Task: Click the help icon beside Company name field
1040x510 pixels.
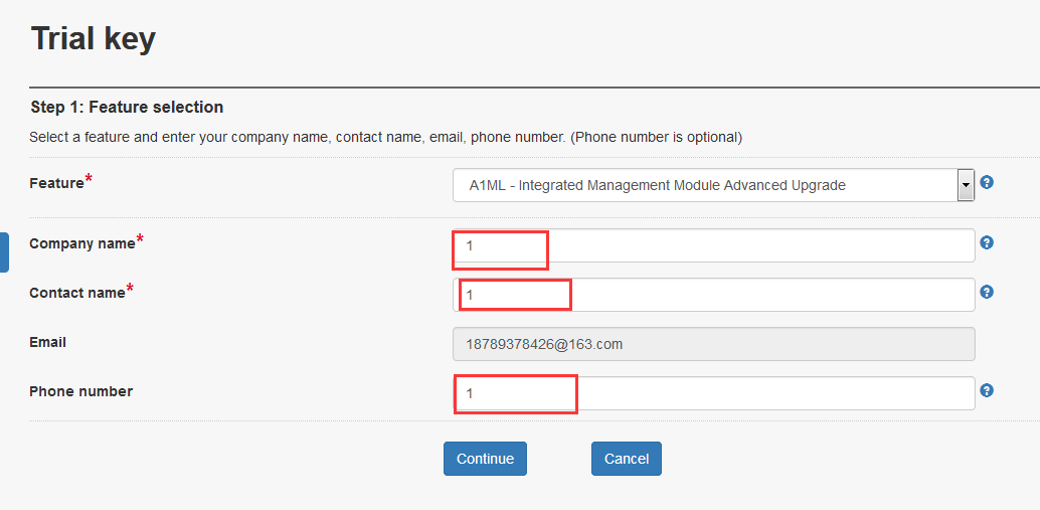Action: tap(986, 243)
